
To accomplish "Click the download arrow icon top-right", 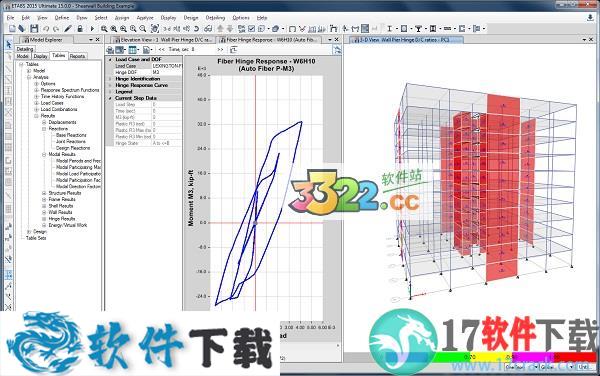I will click(590, 18).
